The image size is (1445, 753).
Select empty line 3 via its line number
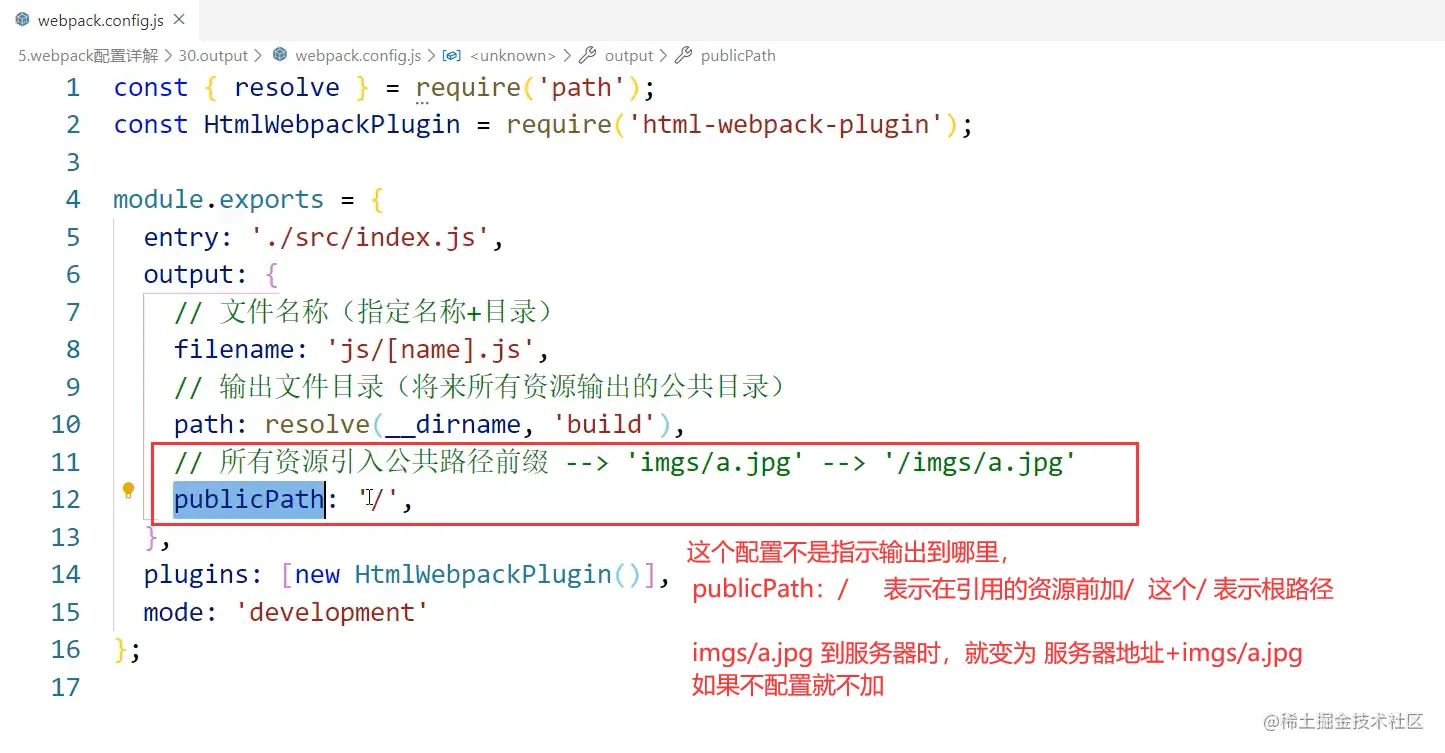click(x=73, y=163)
